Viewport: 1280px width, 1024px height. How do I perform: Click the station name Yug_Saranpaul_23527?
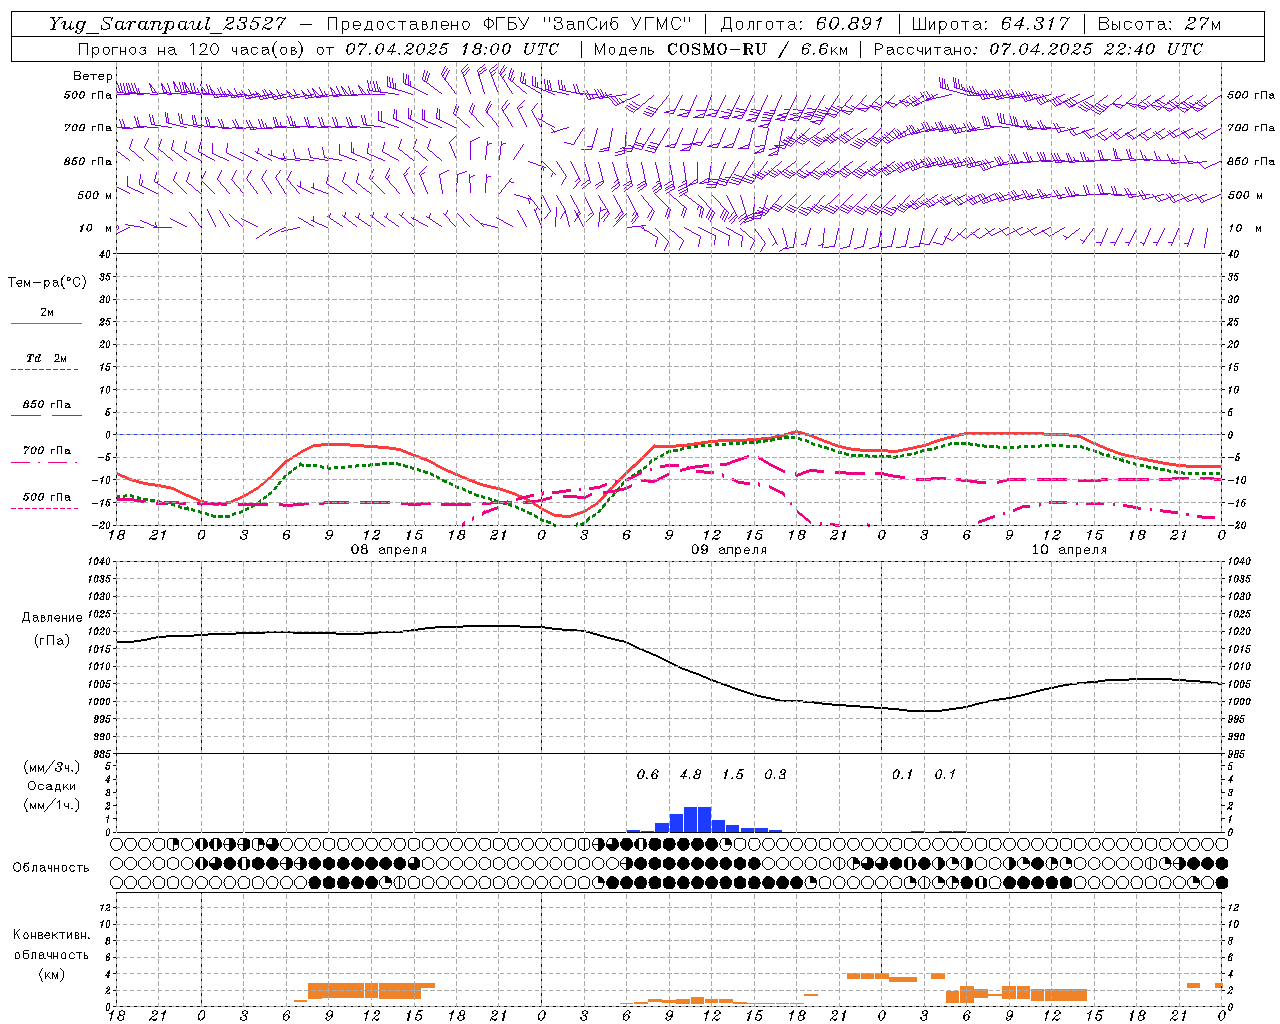coord(169,24)
